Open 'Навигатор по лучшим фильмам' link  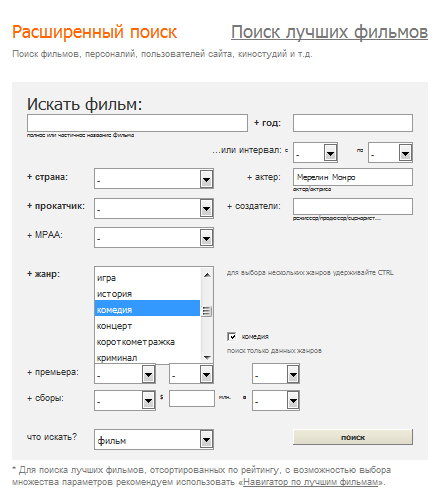311,482
